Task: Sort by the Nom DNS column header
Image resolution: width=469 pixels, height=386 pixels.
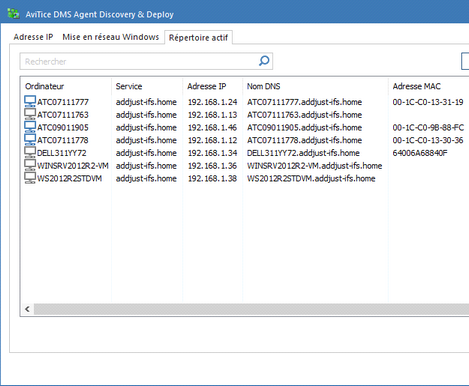Action: point(263,86)
